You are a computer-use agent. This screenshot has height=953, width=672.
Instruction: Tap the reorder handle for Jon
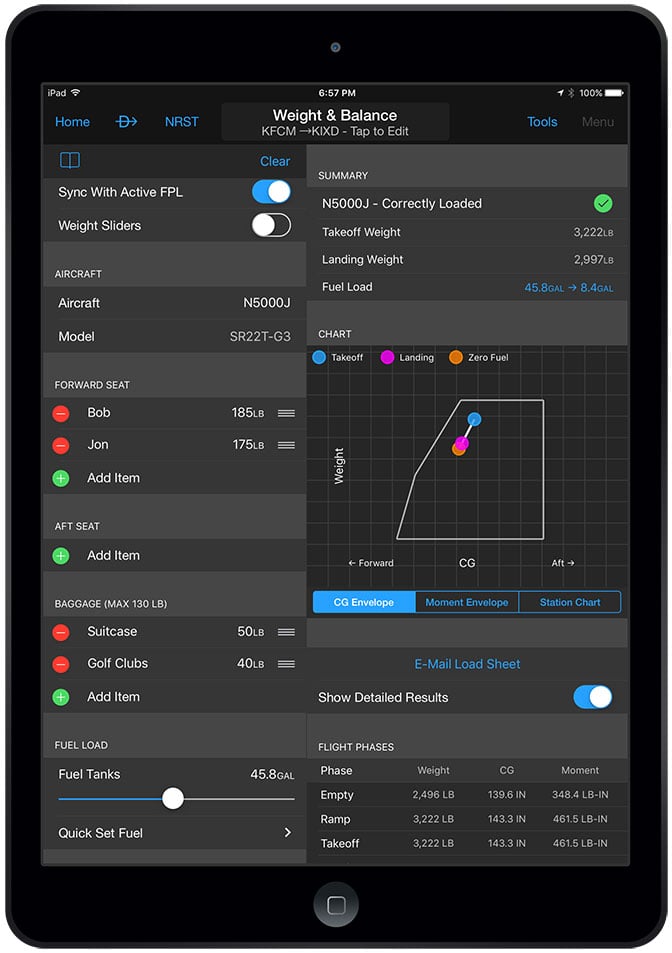click(286, 445)
